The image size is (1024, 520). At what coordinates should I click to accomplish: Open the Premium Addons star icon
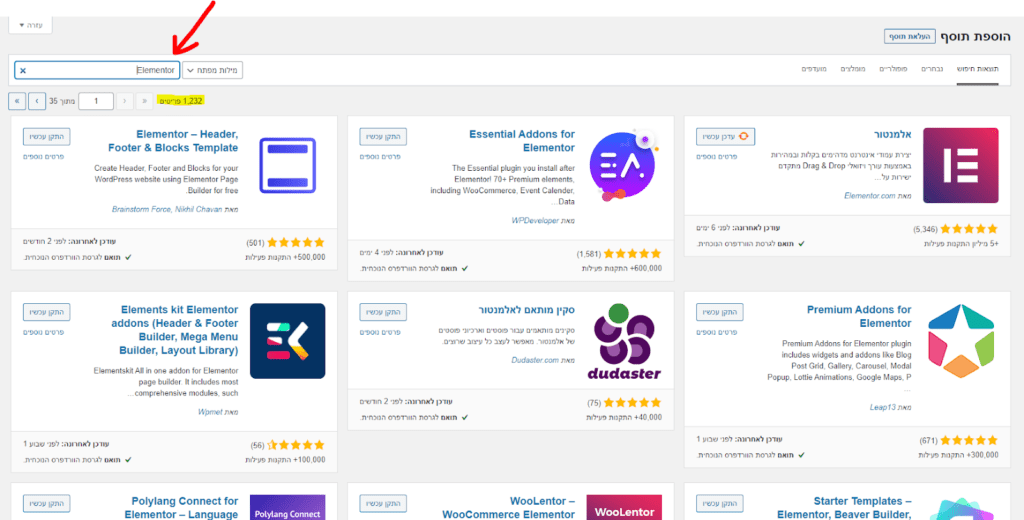click(x=961, y=340)
